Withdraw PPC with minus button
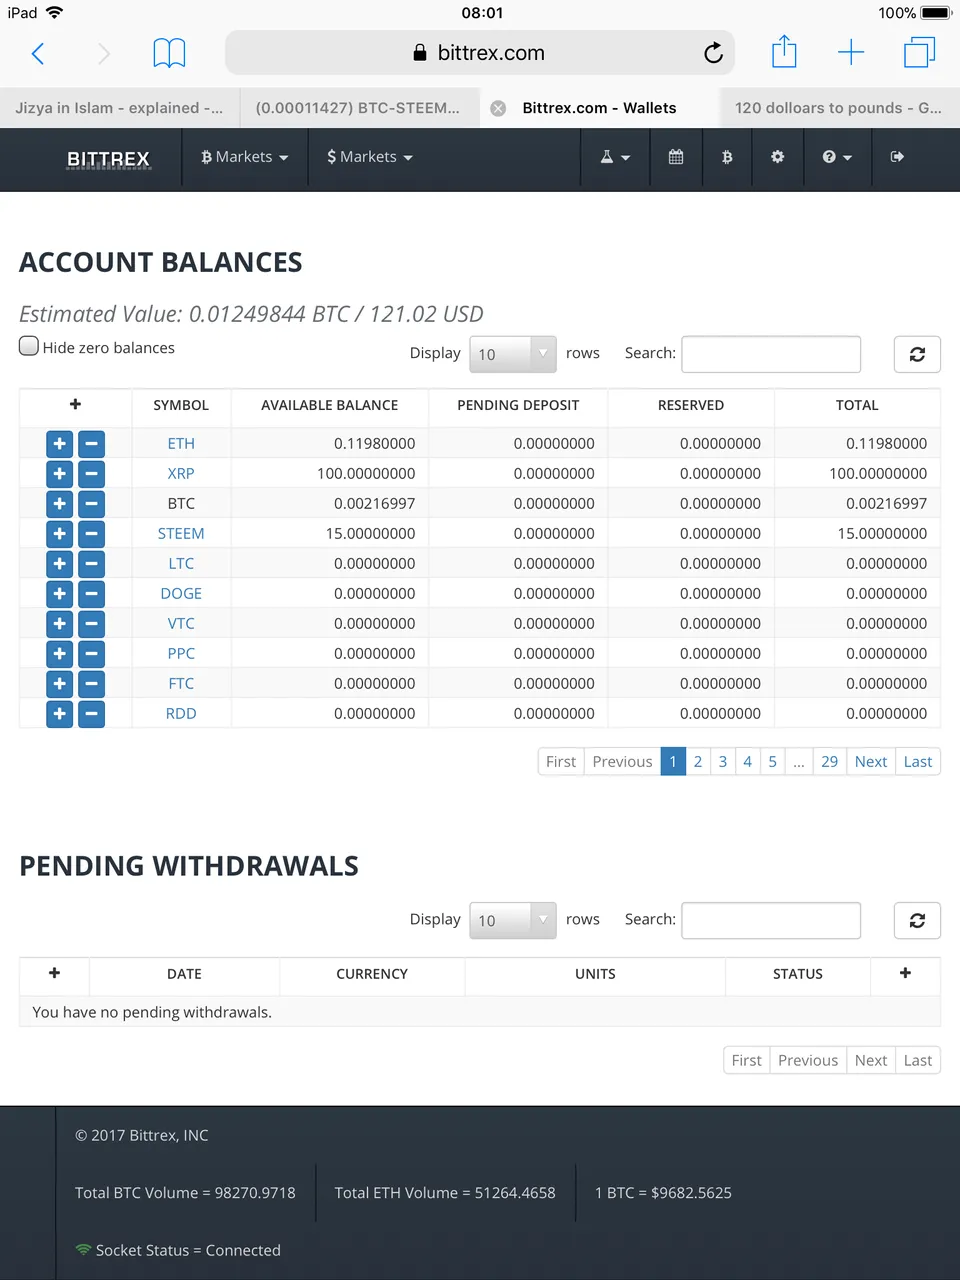Image resolution: width=960 pixels, height=1280 pixels. (91, 654)
